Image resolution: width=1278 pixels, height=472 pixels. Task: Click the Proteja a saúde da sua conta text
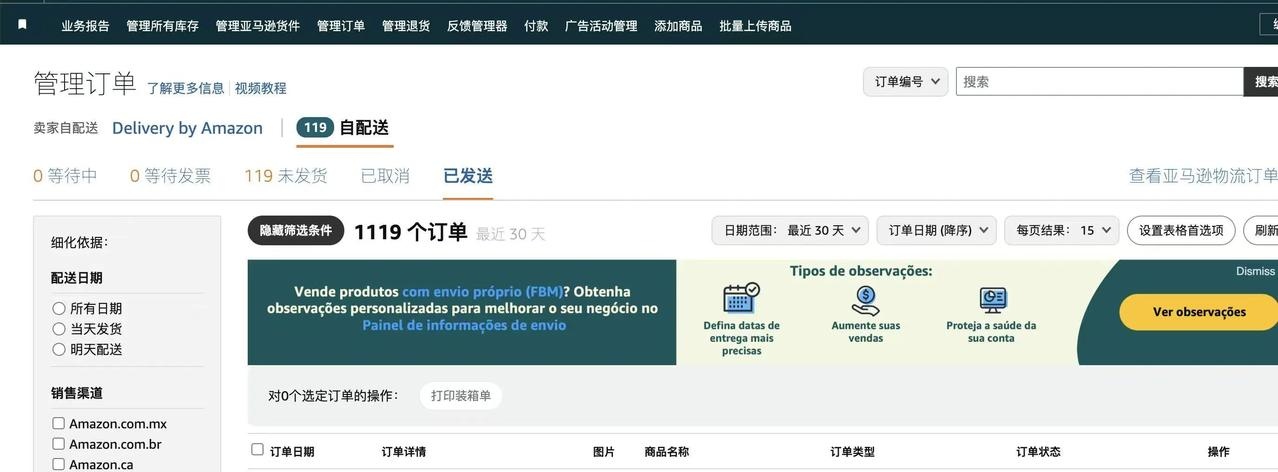(991, 332)
